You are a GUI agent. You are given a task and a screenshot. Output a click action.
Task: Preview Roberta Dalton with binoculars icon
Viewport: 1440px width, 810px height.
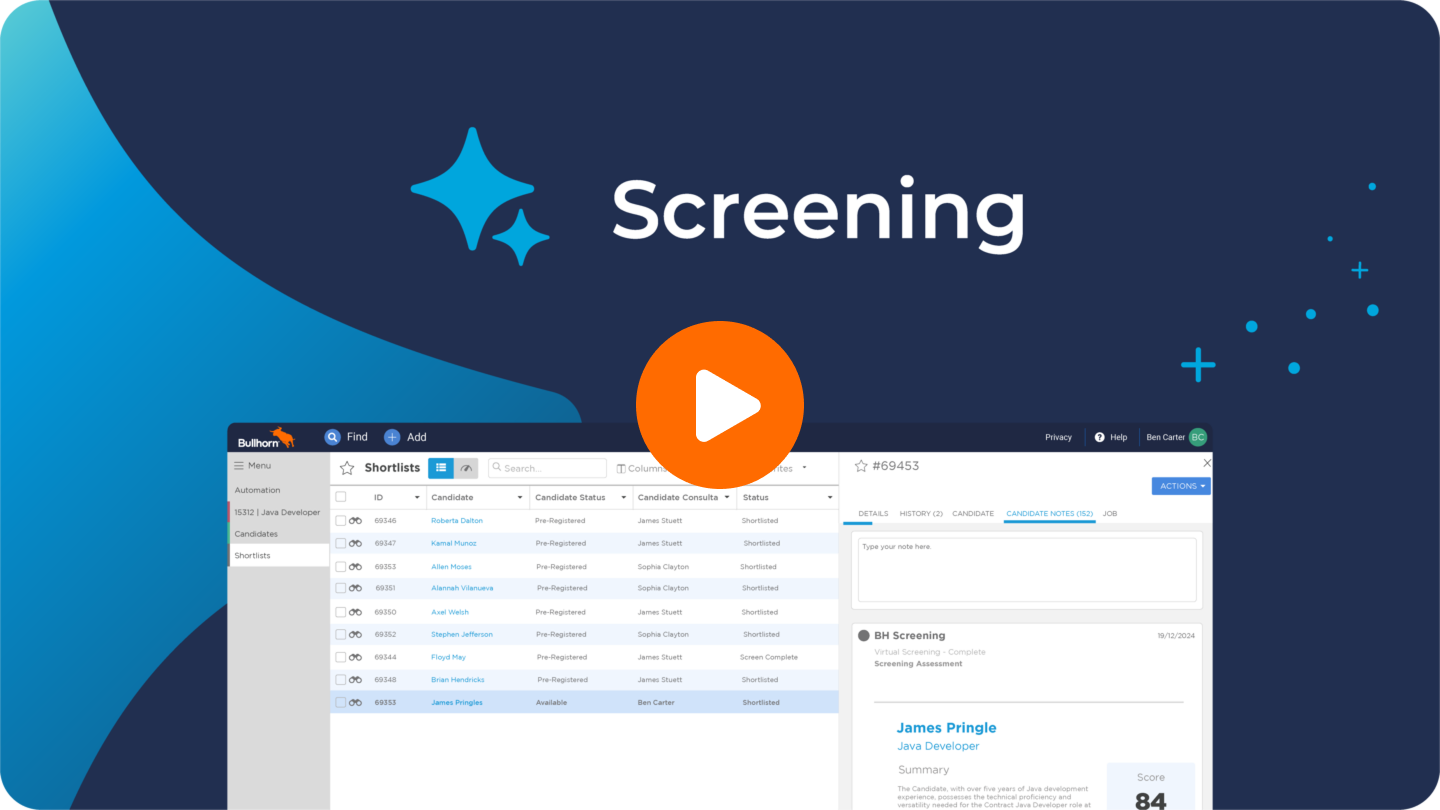(x=355, y=521)
